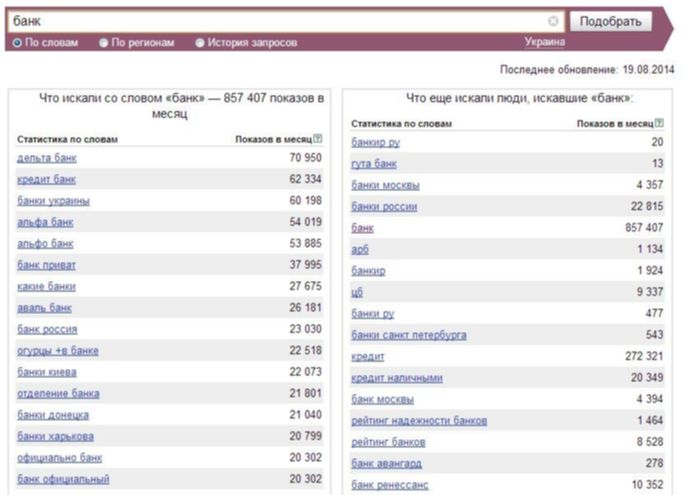Select the История запросов radio button
The height and width of the screenshot is (495, 688).
click(200, 43)
